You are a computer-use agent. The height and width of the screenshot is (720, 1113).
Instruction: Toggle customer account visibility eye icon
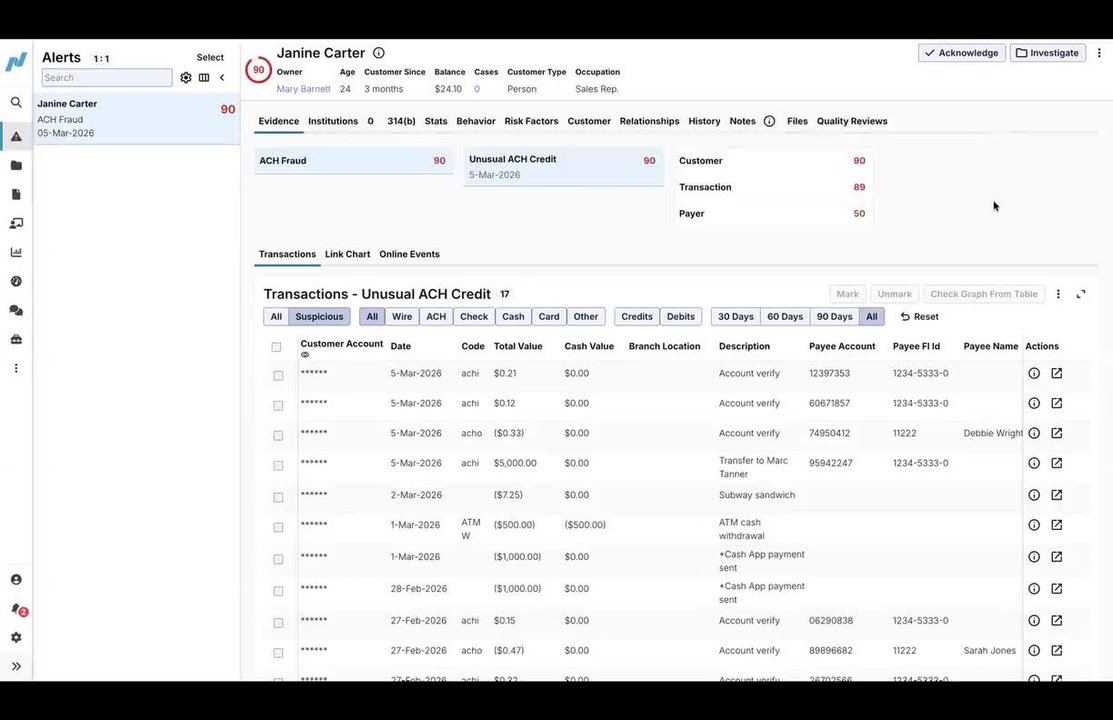pos(305,355)
